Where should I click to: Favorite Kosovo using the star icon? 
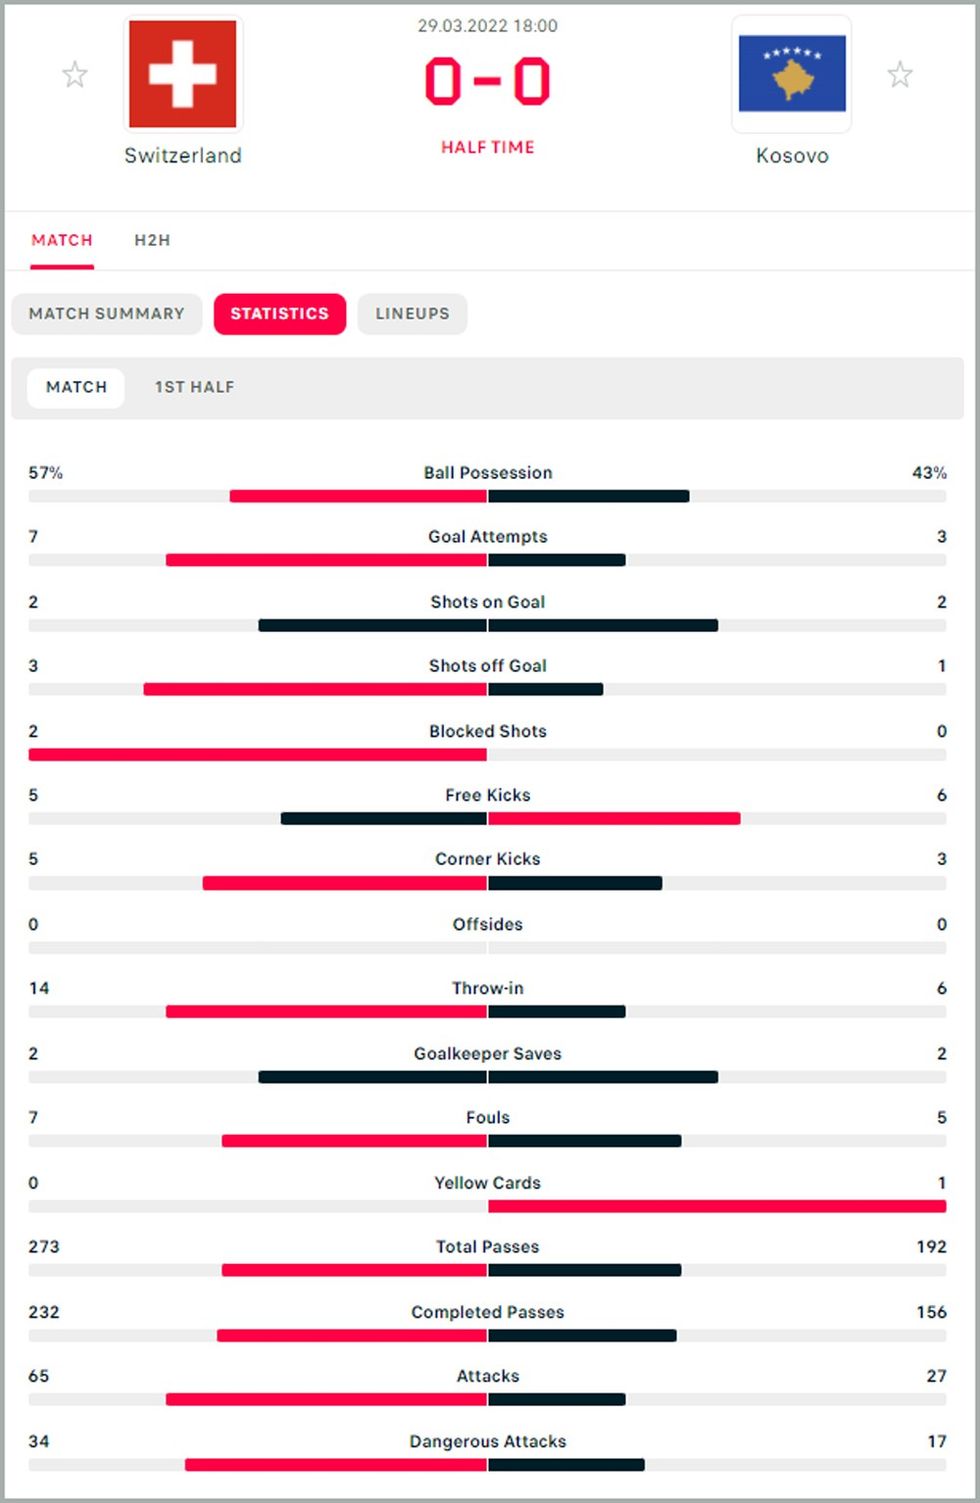coord(901,73)
